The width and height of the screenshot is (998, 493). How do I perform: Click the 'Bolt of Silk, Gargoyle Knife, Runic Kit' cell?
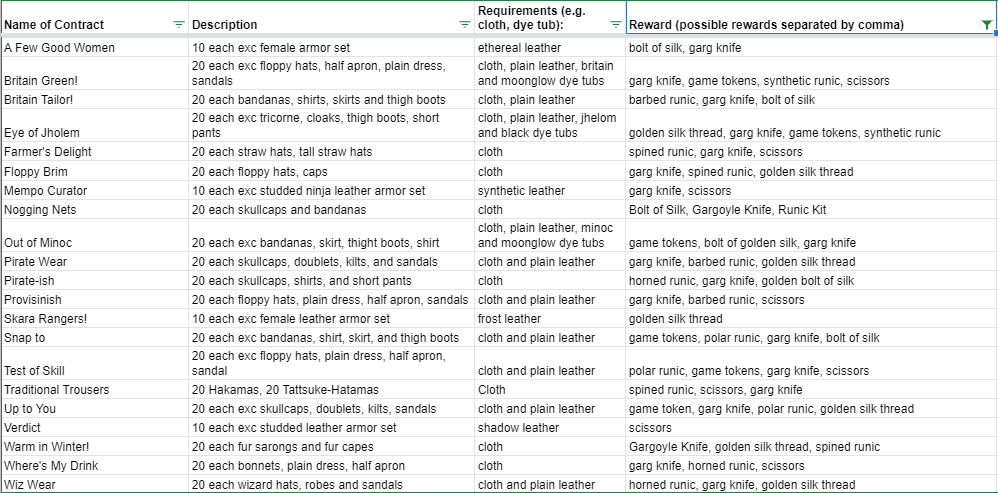point(812,210)
